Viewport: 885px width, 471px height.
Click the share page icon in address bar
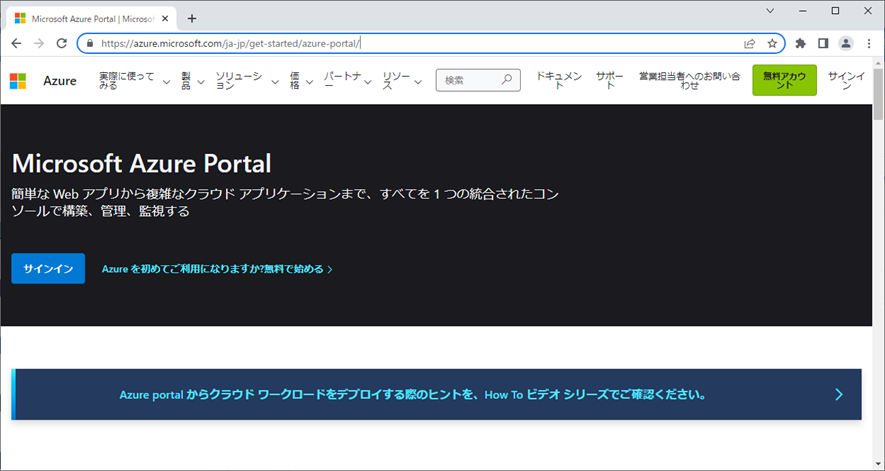pos(750,44)
